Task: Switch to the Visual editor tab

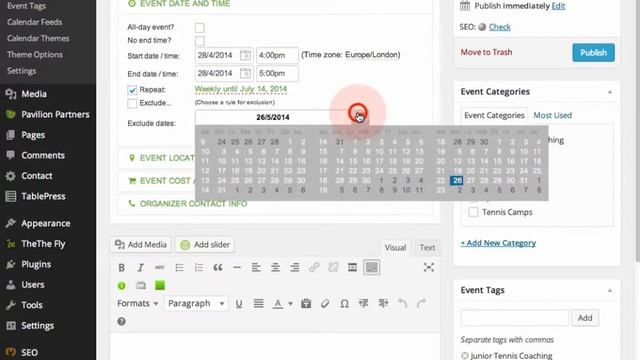Action: click(x=395, y=247)
